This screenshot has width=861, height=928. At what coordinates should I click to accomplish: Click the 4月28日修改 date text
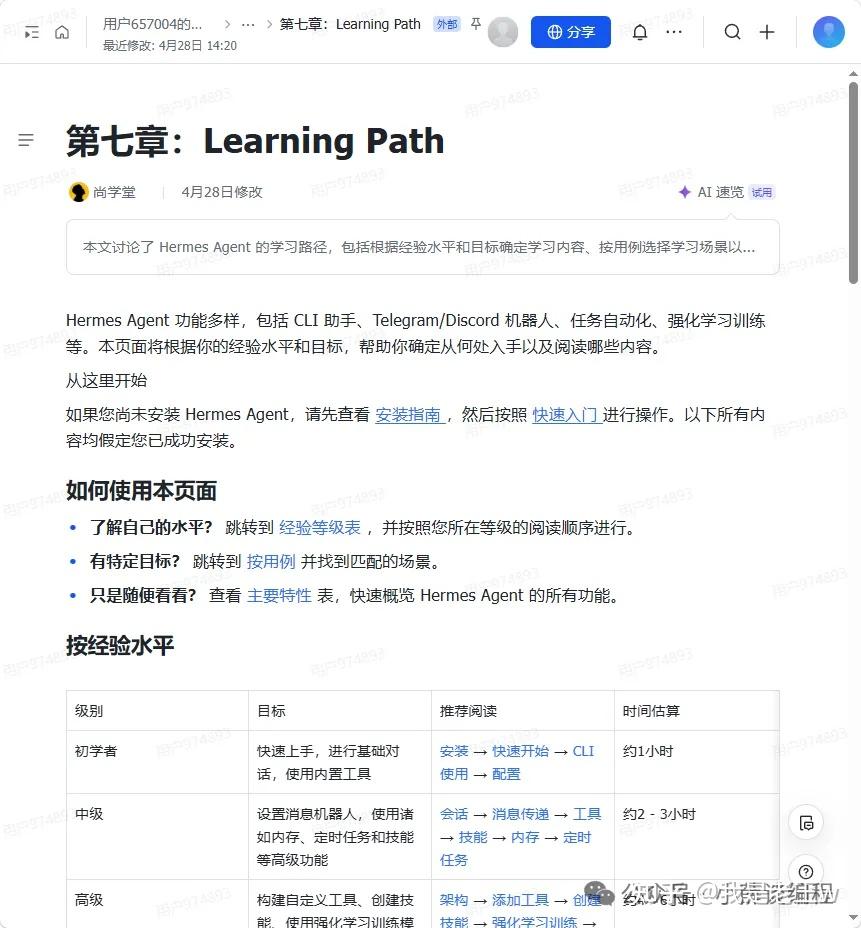[x=222, y=192]
